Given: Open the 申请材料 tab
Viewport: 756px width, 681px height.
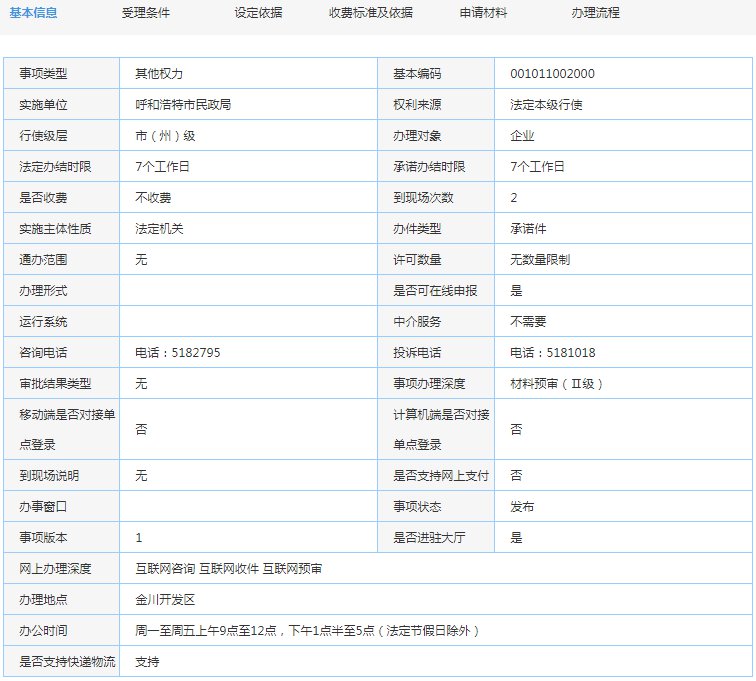Looking at the screenshot, I should [483, 13].
